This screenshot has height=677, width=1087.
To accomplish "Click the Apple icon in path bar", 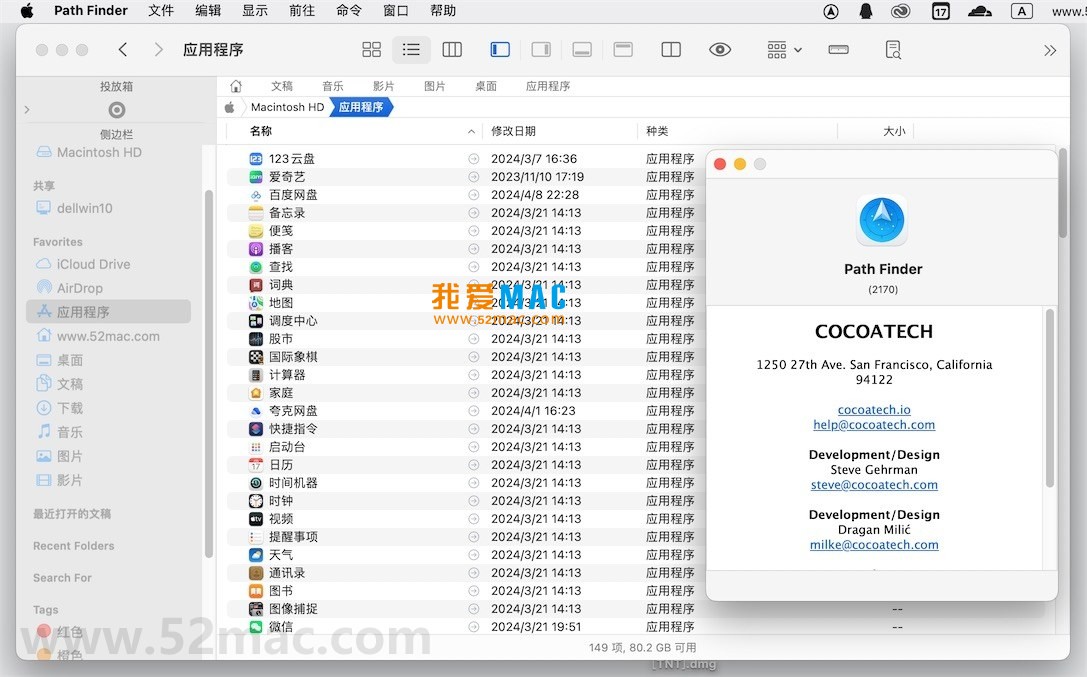I will pyautogui.click(x=229, y=107).
